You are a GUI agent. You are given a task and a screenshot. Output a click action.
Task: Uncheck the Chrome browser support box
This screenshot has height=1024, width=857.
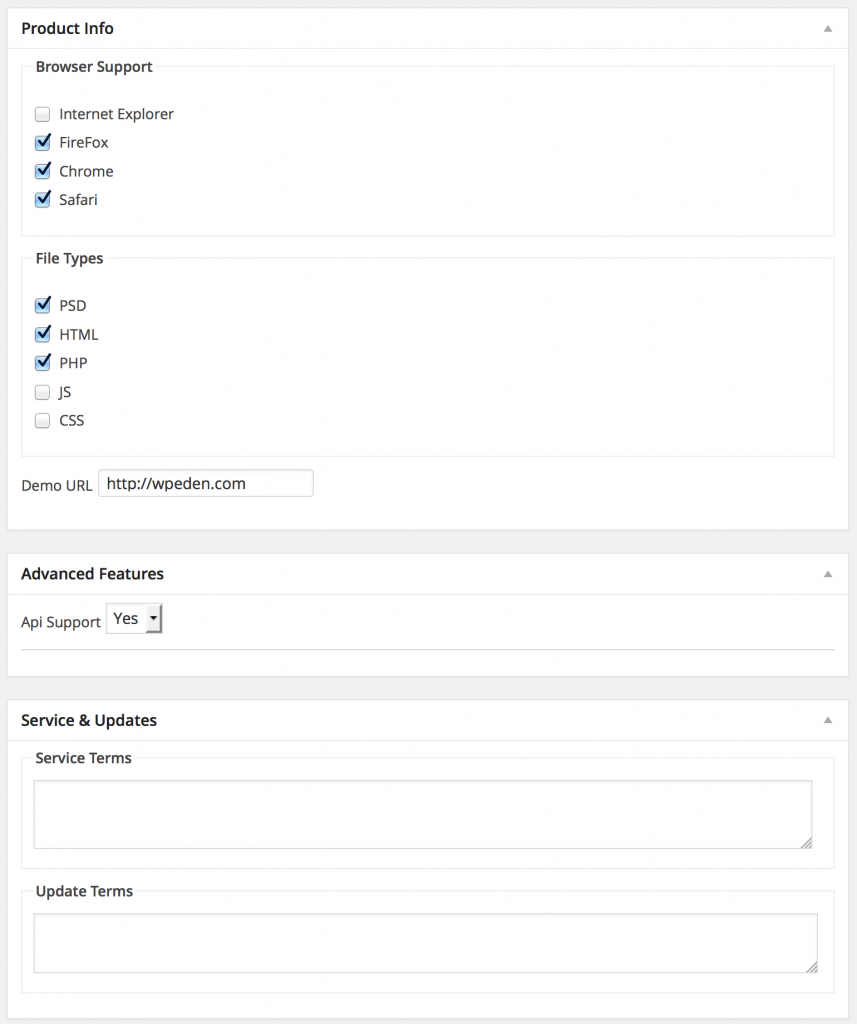(x=42, y=171)
